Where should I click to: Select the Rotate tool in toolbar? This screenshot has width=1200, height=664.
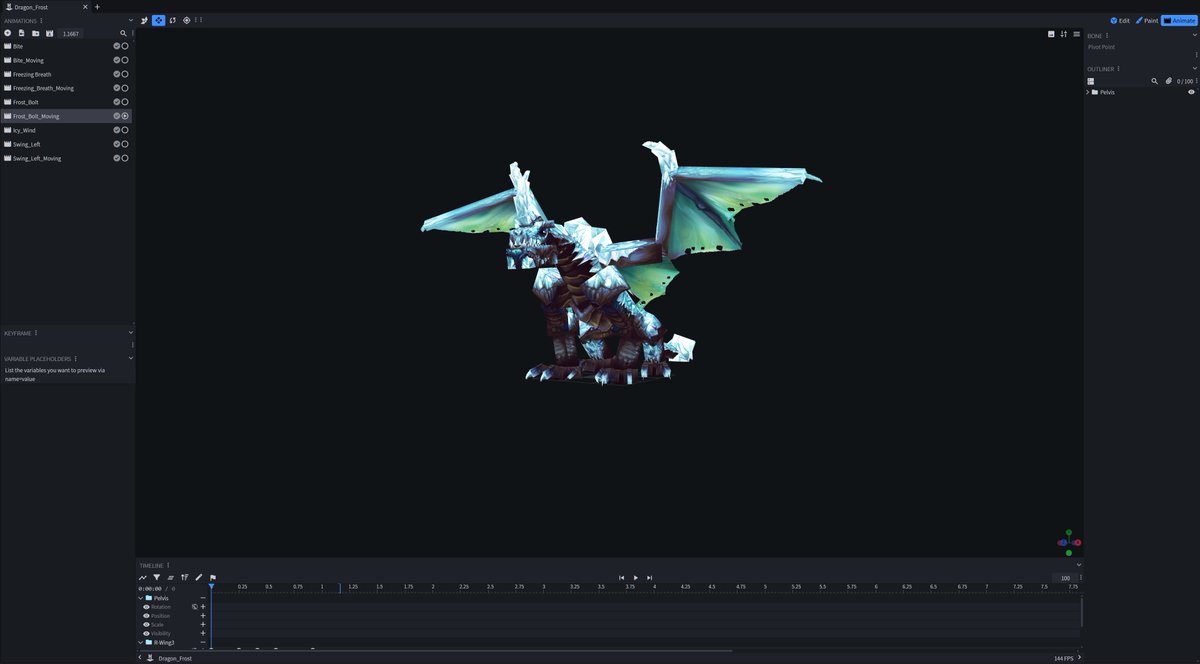coord(172,20)
